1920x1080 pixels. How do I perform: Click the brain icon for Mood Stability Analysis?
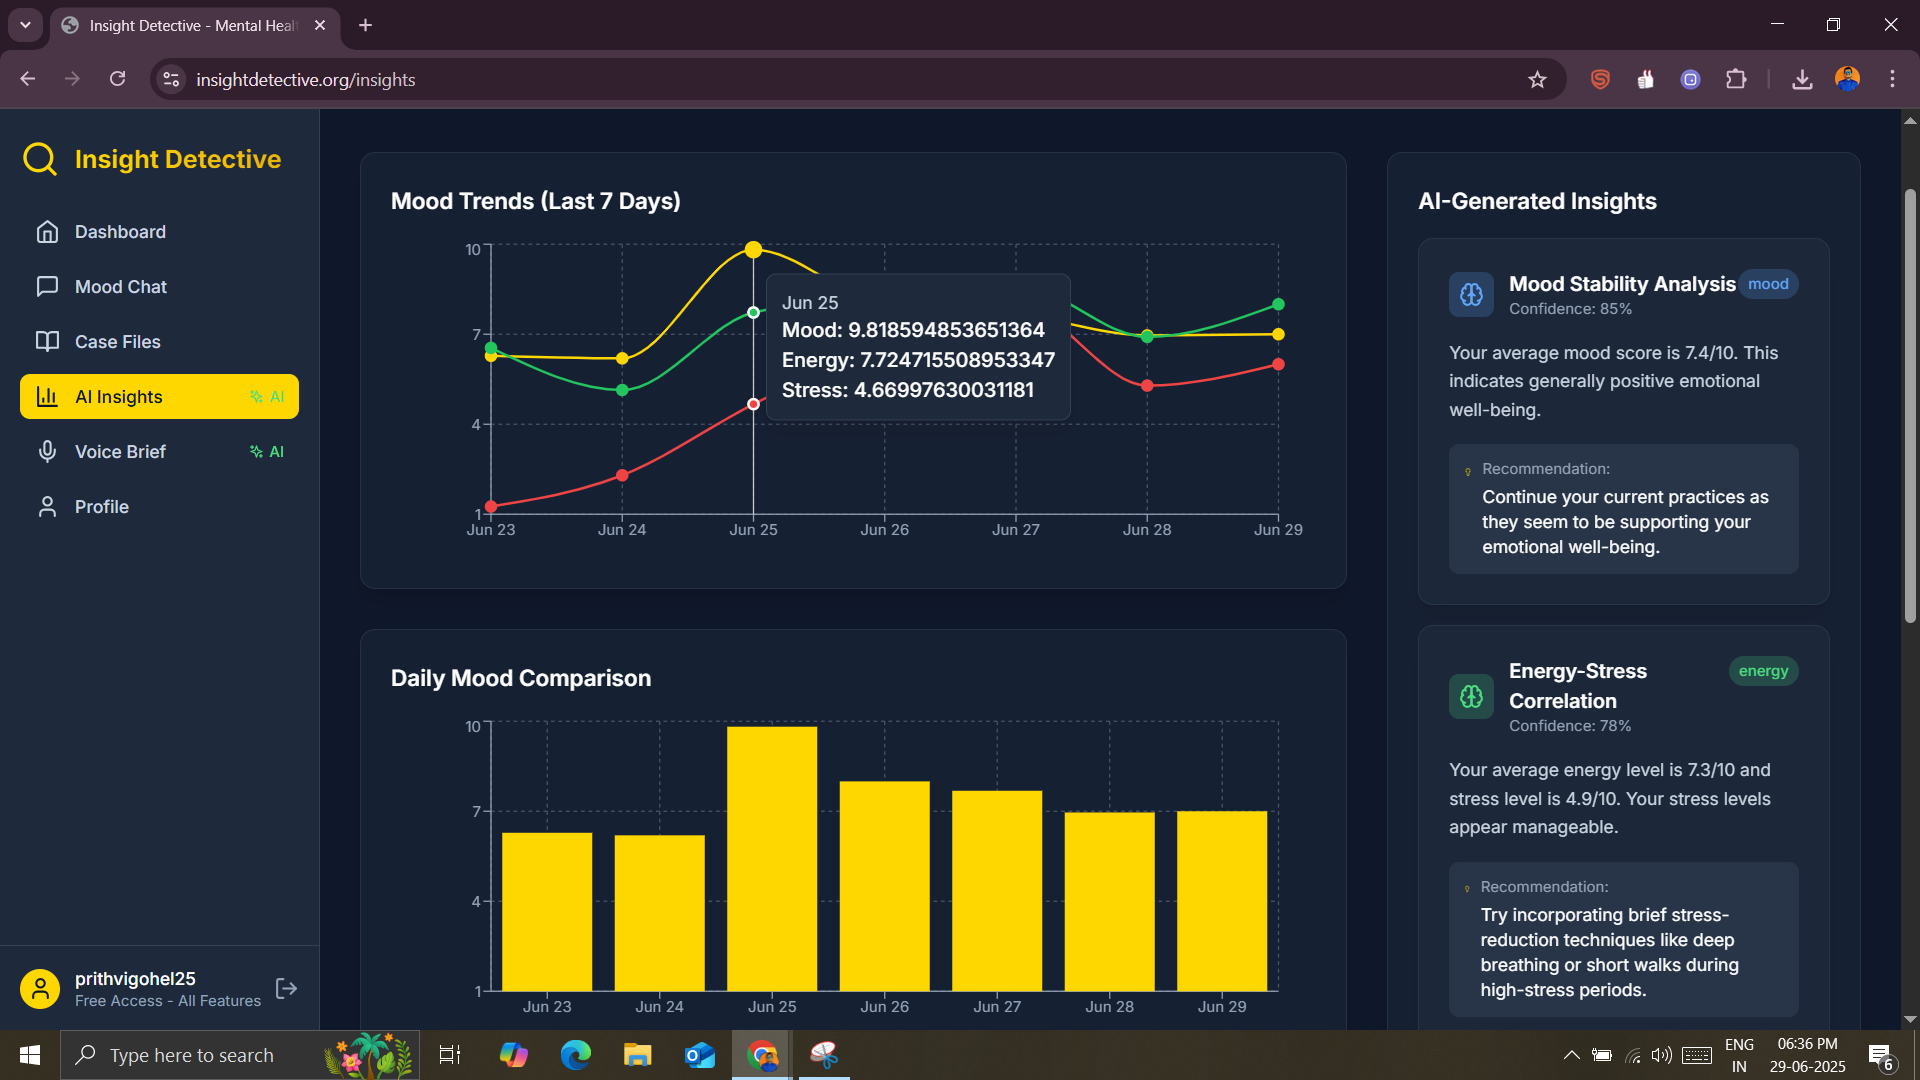(x=1471, y=295)
